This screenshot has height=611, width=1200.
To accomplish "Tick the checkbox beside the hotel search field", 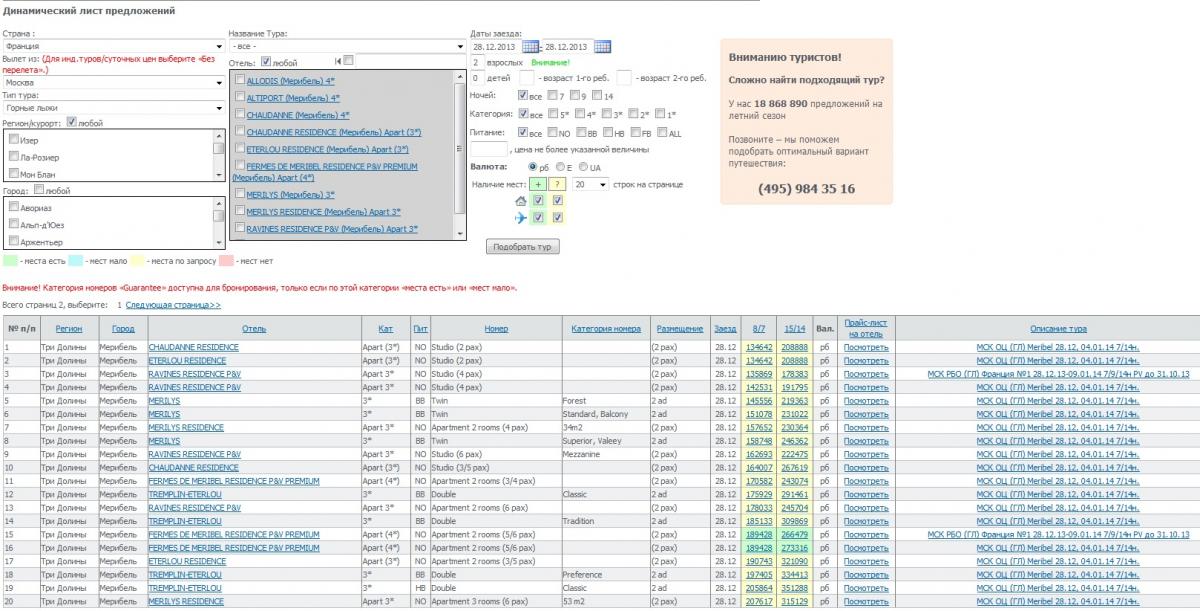I will click(348, 61).
